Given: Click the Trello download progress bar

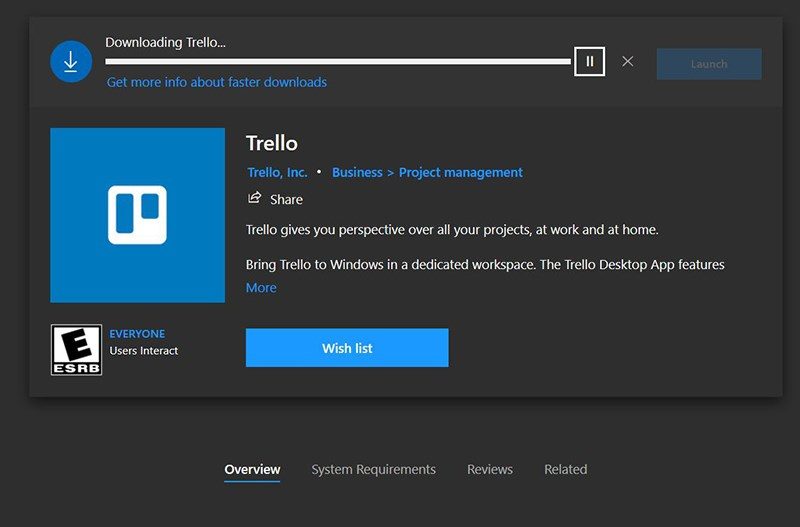Looking at the screenshot, I should coord(338,62).
